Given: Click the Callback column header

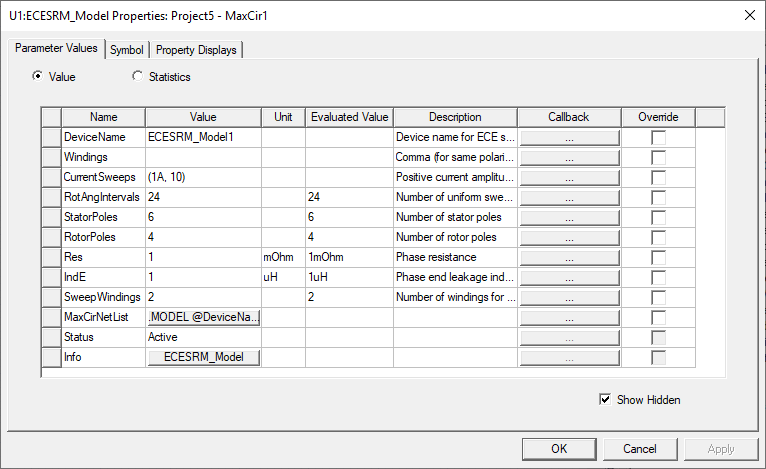Looking at the screenshot, I should tap(569, 117).
